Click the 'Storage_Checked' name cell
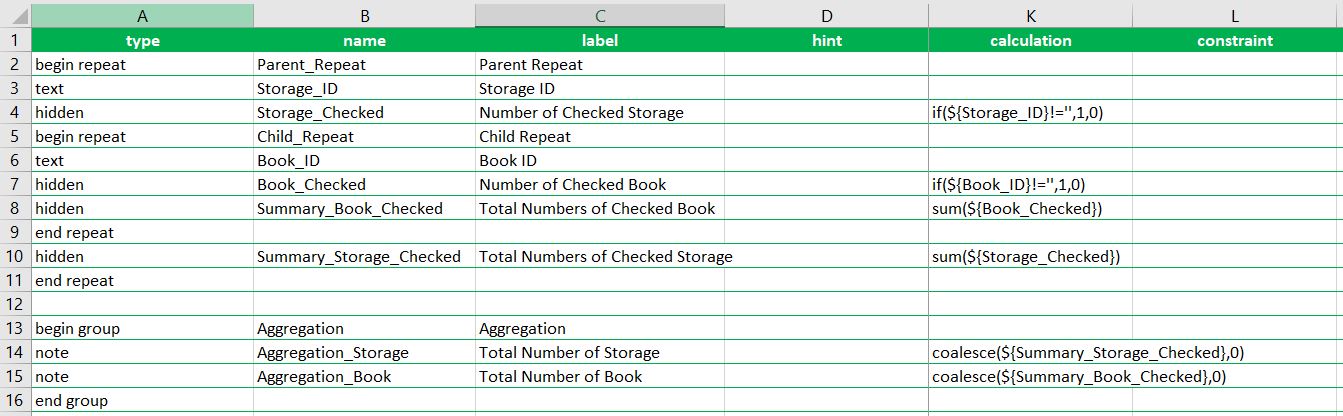The width and height of the screenshot is (1343, 416). tap(364, 112)
